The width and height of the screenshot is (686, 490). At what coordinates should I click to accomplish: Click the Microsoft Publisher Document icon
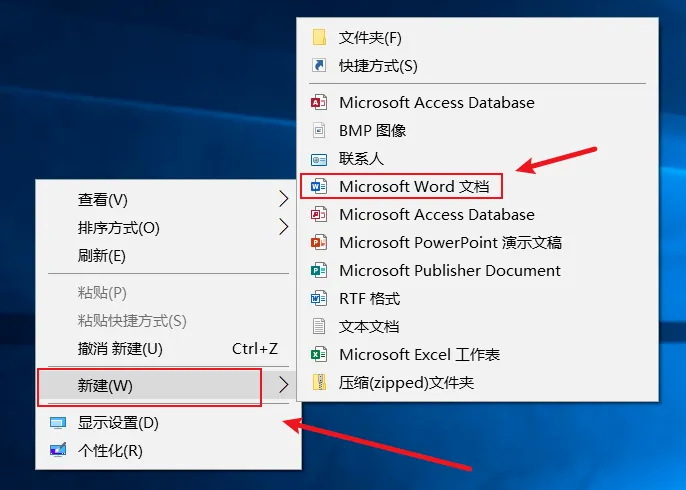click(319, 270)
